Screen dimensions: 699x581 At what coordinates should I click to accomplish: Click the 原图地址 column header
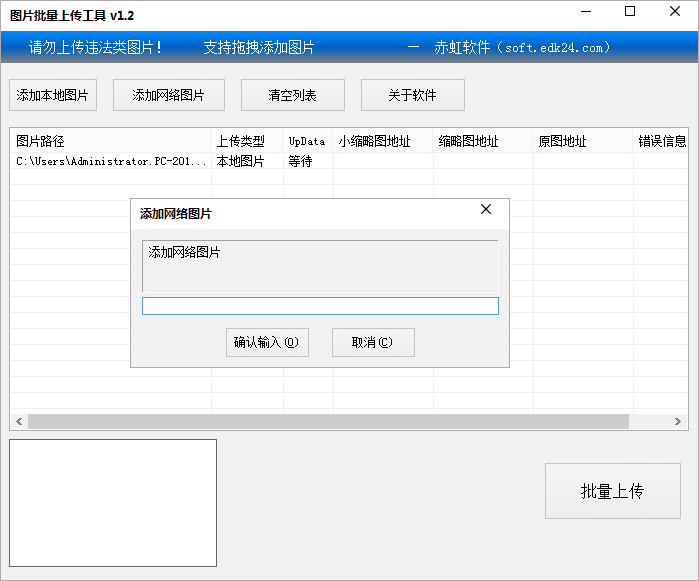[582, 142]
